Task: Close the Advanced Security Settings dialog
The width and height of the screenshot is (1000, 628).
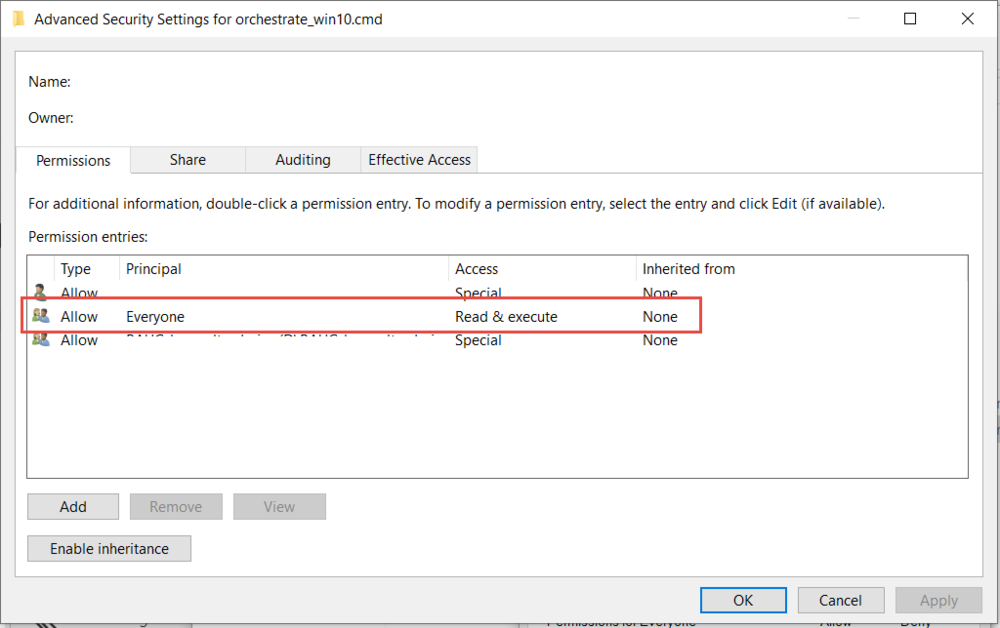Action: pyautogui.click(x=968, y=19)
